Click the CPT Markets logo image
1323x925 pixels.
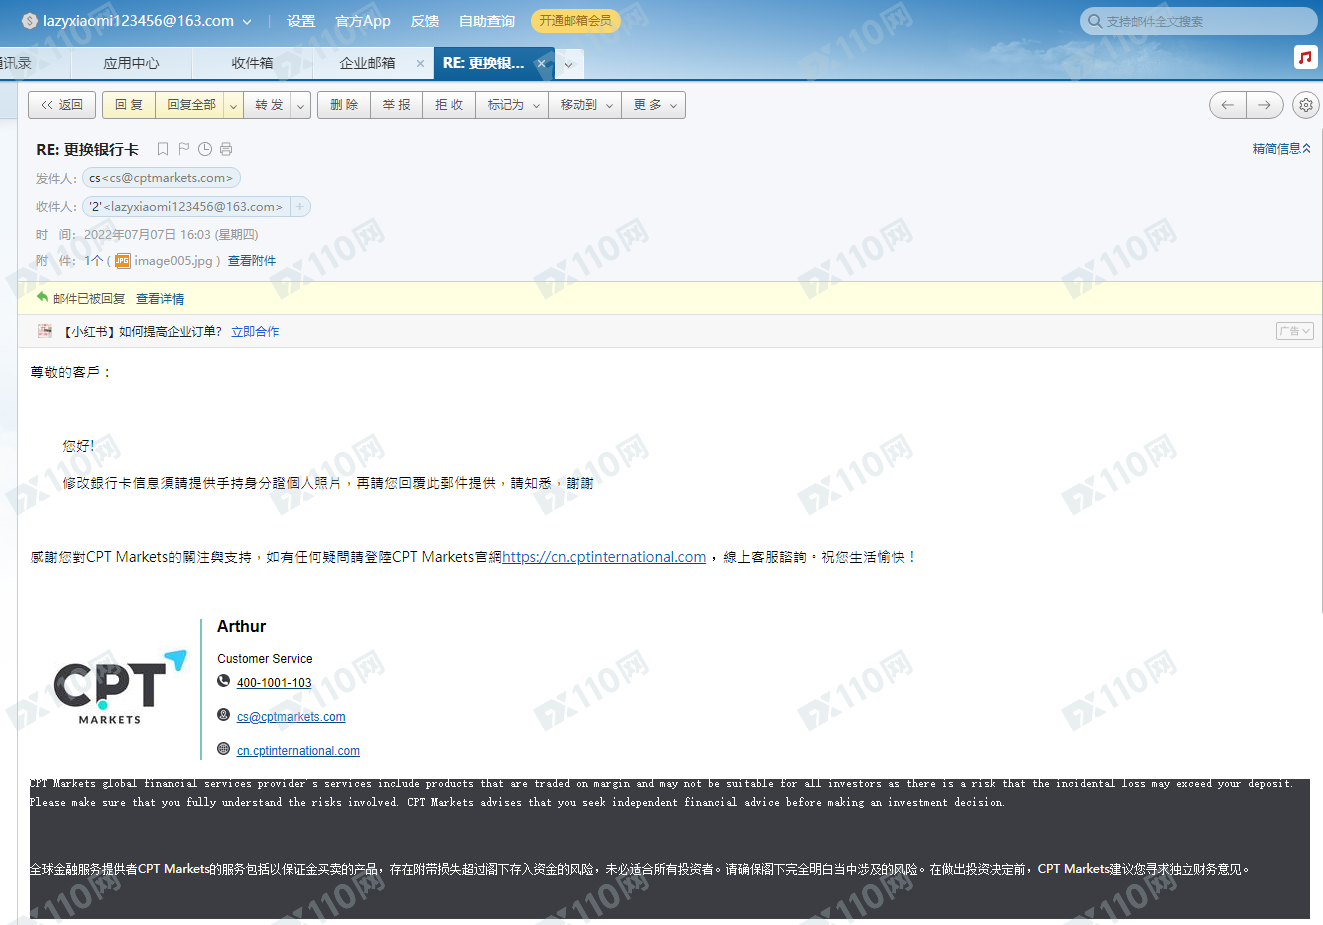120,686
